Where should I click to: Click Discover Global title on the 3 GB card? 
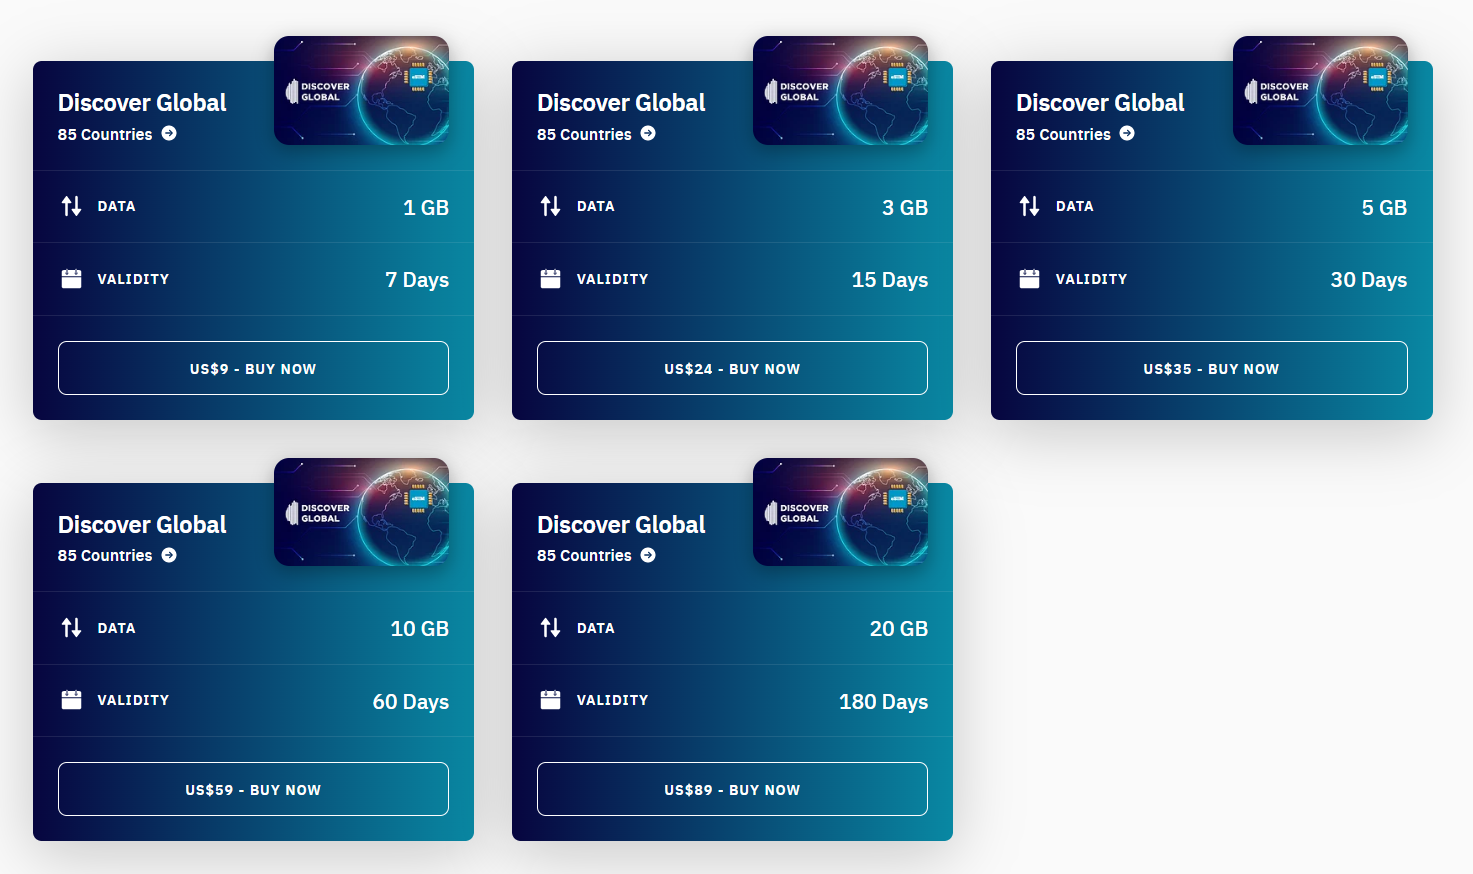pyautogui.click(x=621, y=103)
